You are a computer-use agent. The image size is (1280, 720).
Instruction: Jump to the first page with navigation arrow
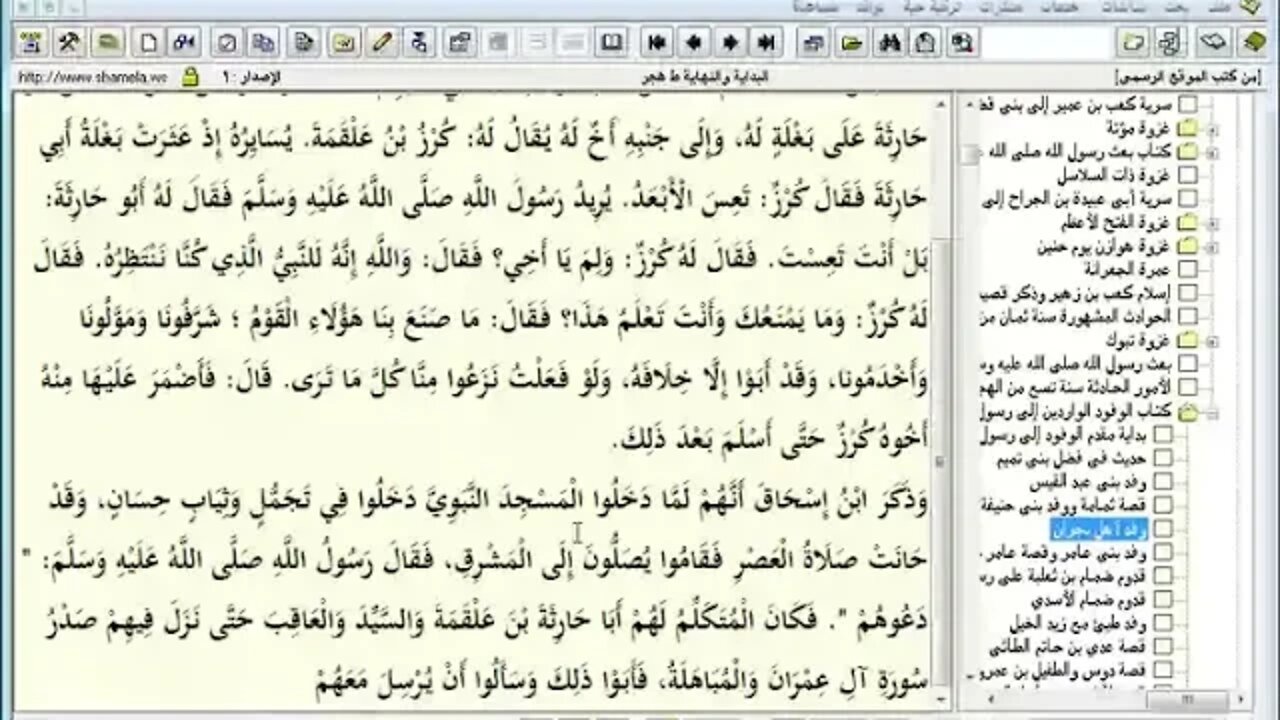657,42
